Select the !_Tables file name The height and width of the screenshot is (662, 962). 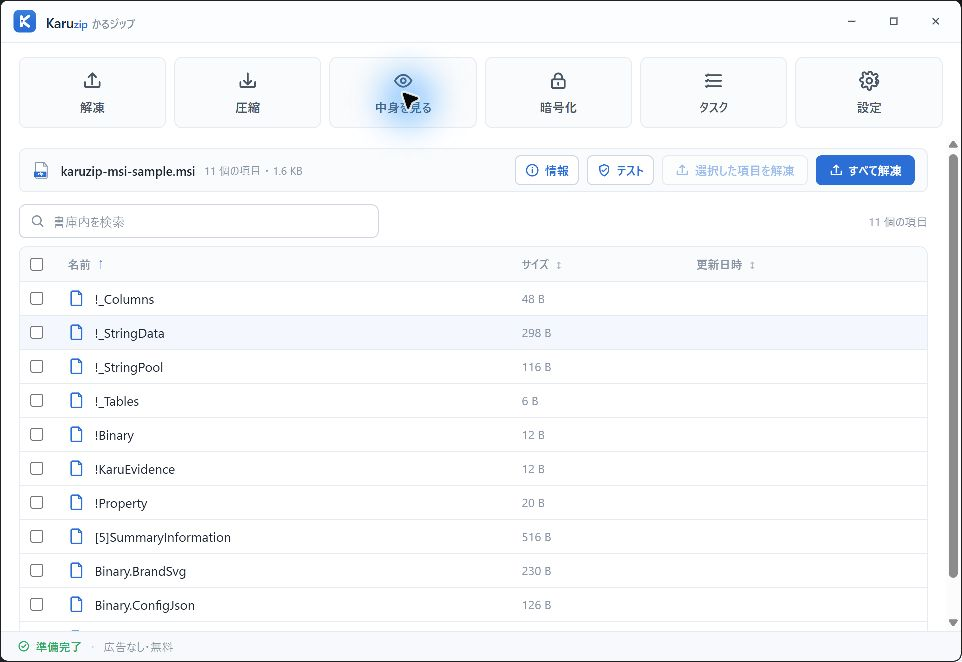[x=117, y=401]
